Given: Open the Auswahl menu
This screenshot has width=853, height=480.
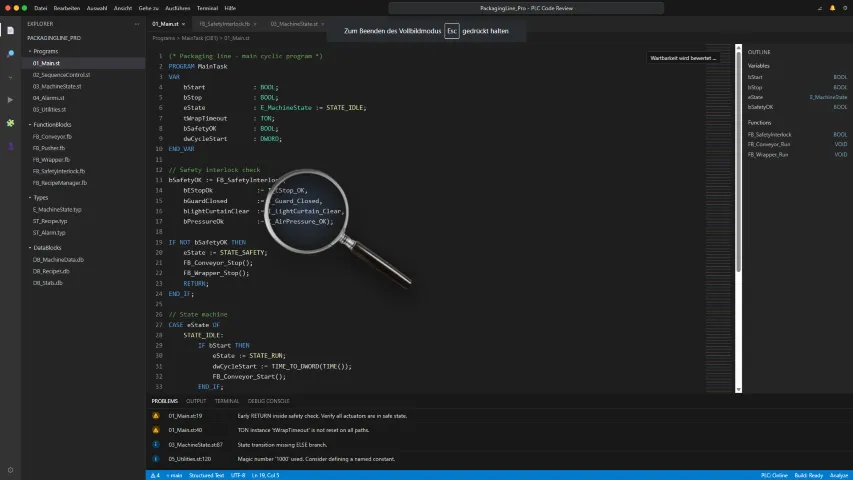Looking at the screenshot, I should (97, 8).
